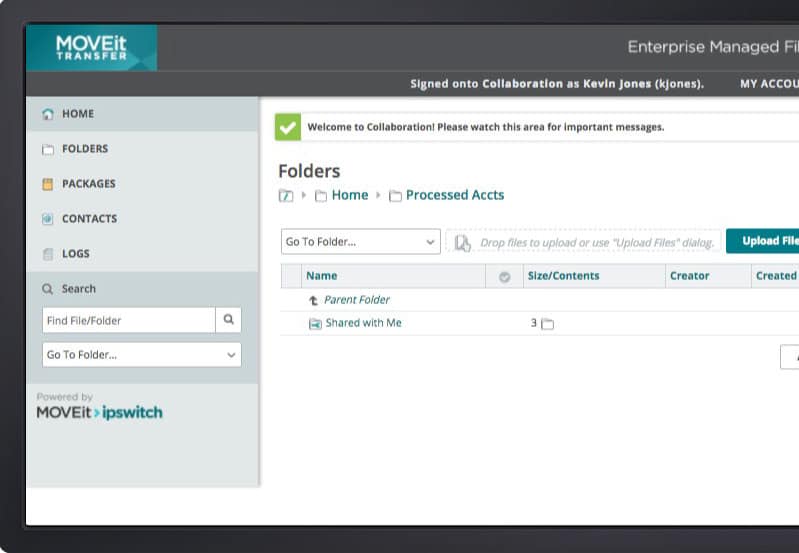Click the Packages box icon in sidebar
799x553 pixels.
click(47, 184)
